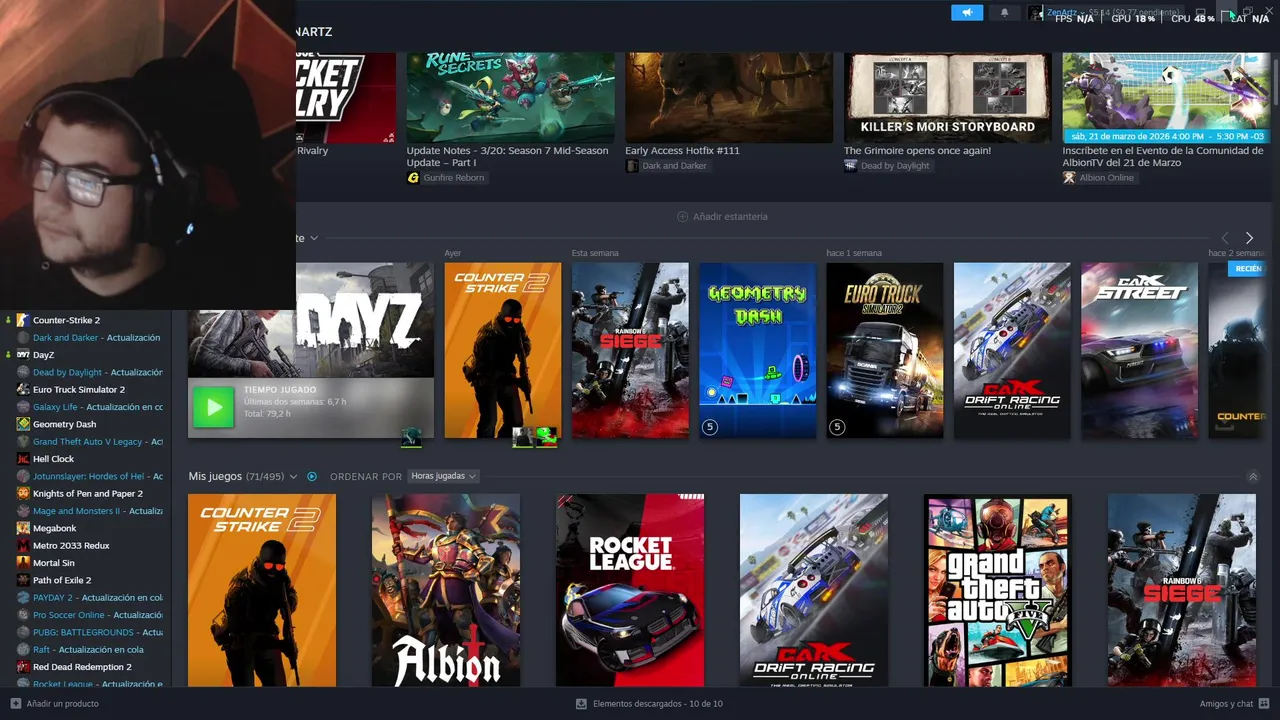Click the Path of Exile 2 icon
1280x720 pixels.
click(x=23, y=580)
